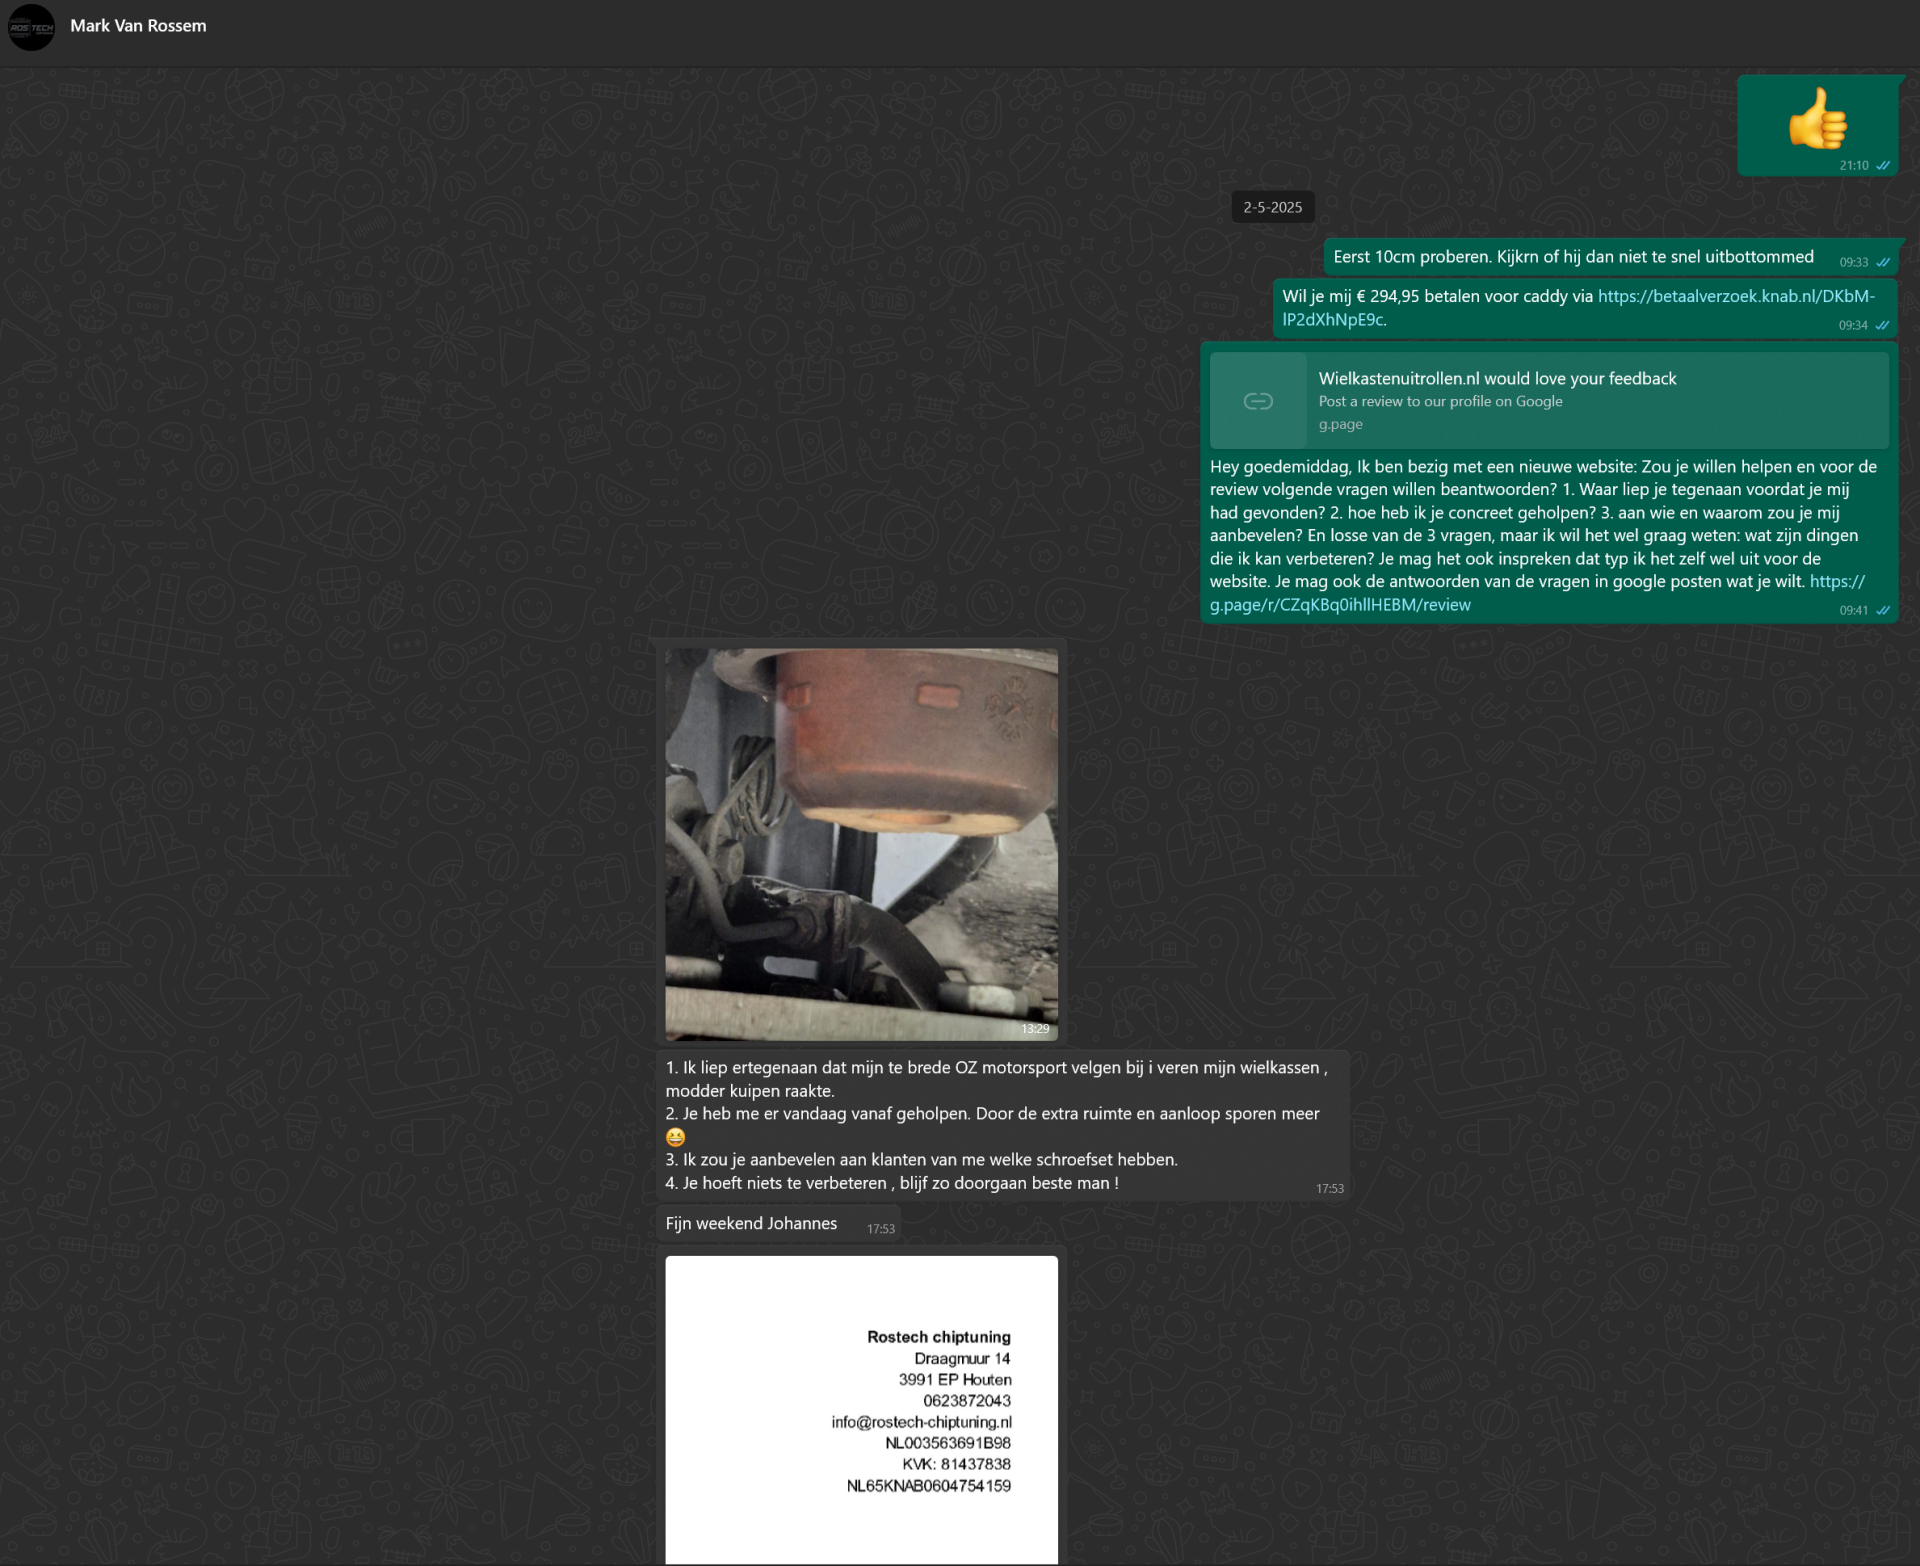Click the link icon in review preview
Screen dimensions: 1920x1566
tap(1257, 401)
